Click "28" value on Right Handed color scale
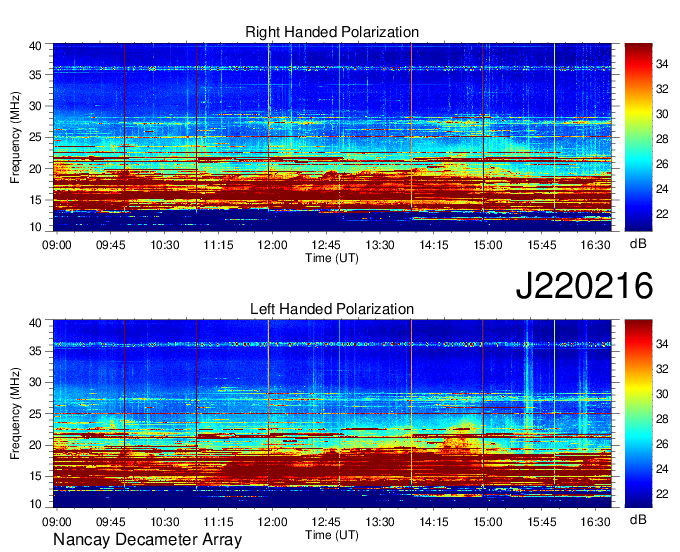Screen dimensions: 680x552 (x=662, y=139)
